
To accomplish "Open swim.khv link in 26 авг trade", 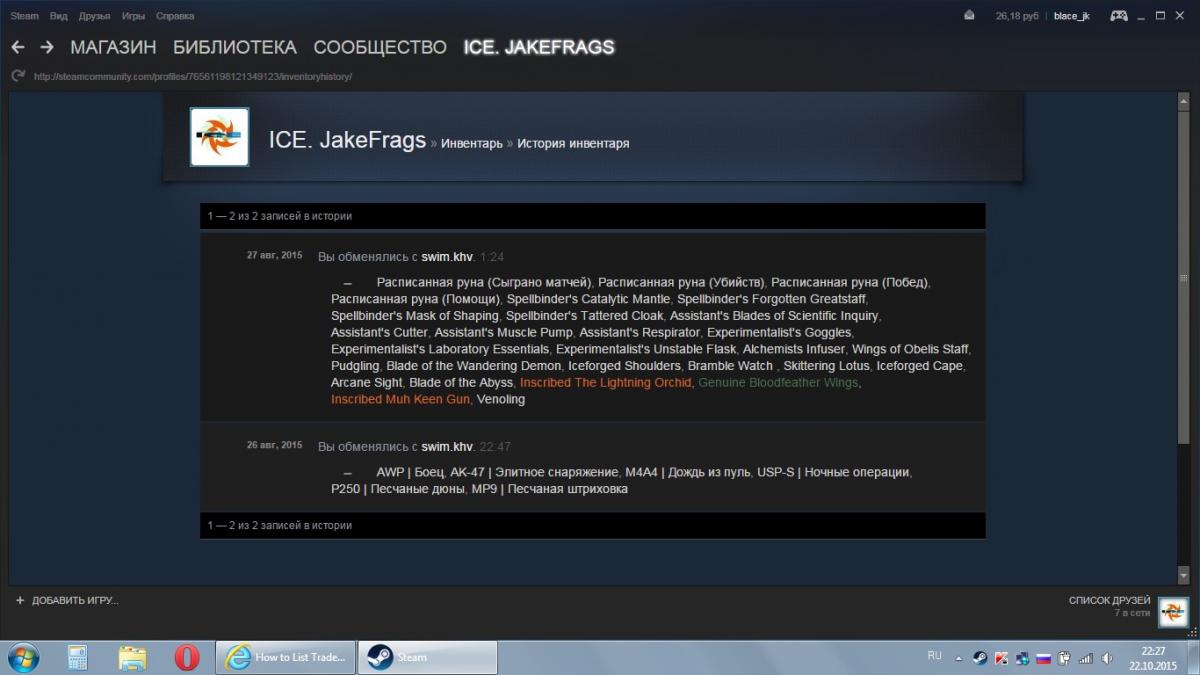I will click(x=447, y=446).
